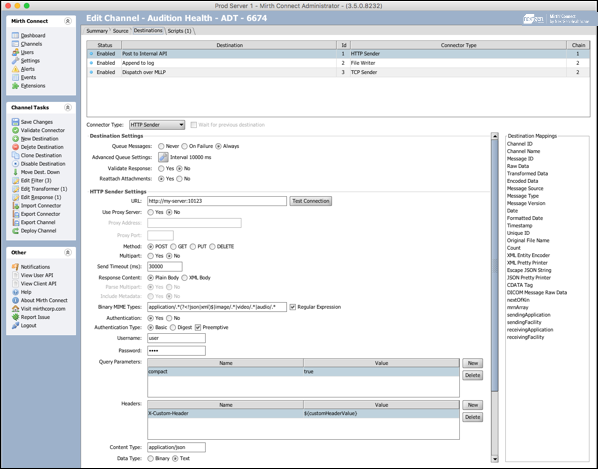
Task: Switch to the Scripts (1) tab
Action: 180,31
